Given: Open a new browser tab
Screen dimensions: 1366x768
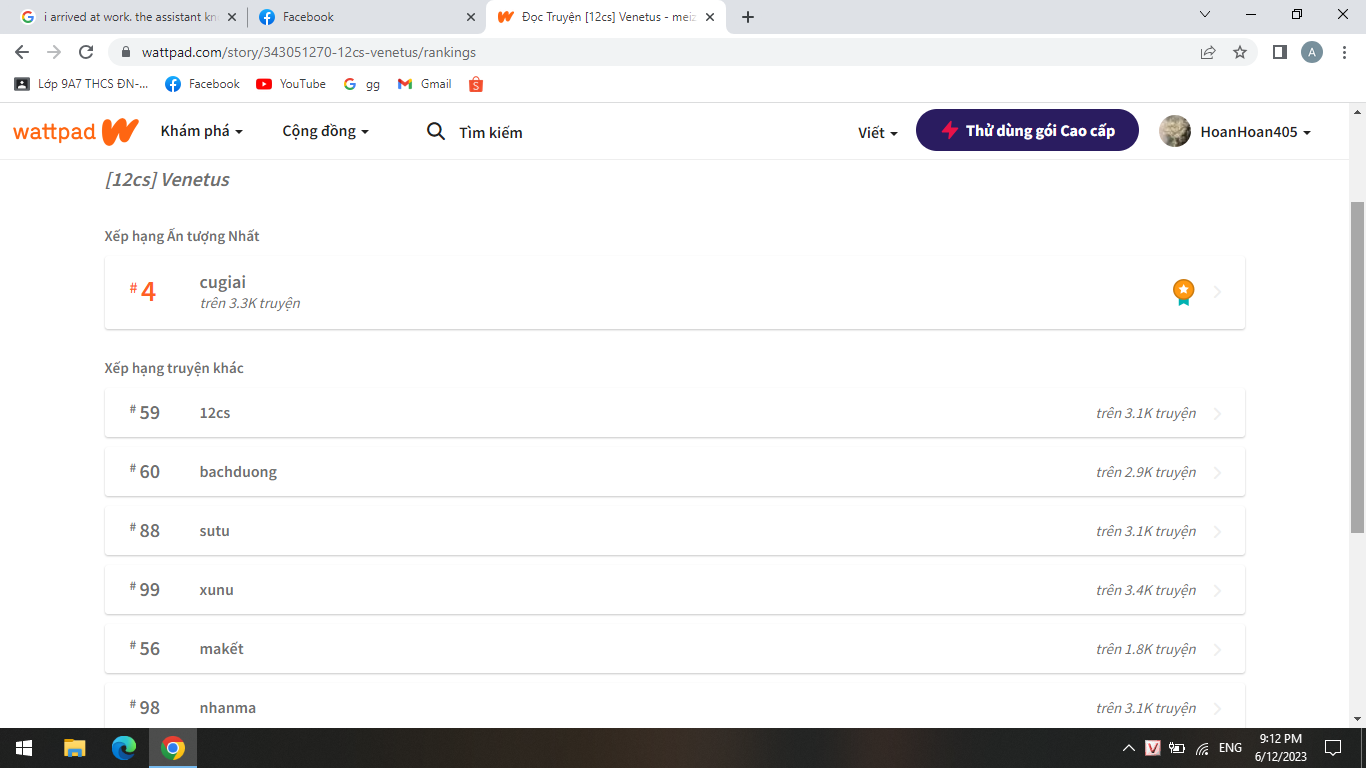Looking at the screenshot, I should (x=748, y=17).
